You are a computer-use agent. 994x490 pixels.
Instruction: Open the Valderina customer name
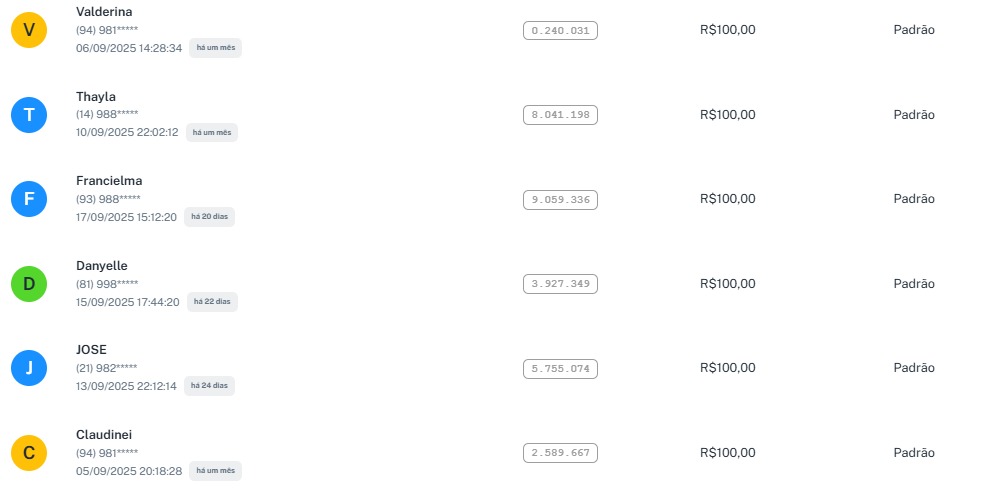coord(104,12)
